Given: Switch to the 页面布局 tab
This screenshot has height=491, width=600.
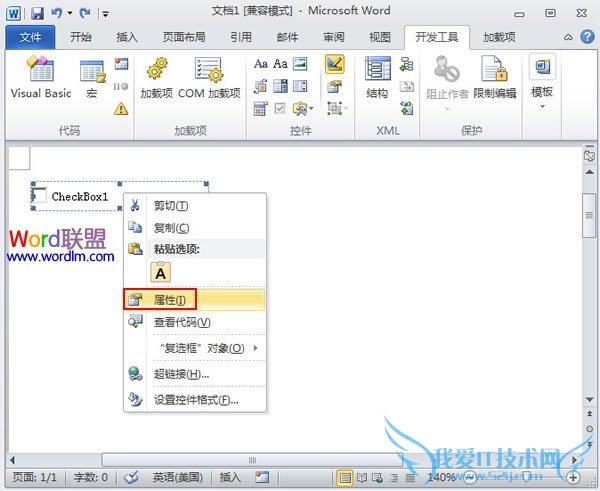Looking at the screenshot, I should coord(184,37).
